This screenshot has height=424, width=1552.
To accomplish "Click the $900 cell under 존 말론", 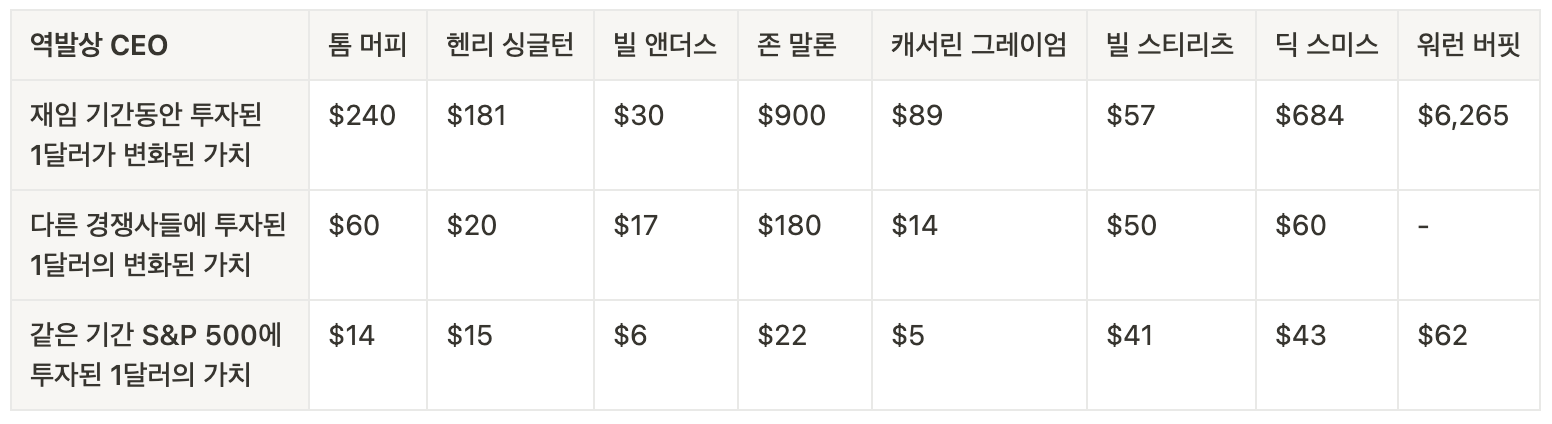I will [x=805, y=136].
